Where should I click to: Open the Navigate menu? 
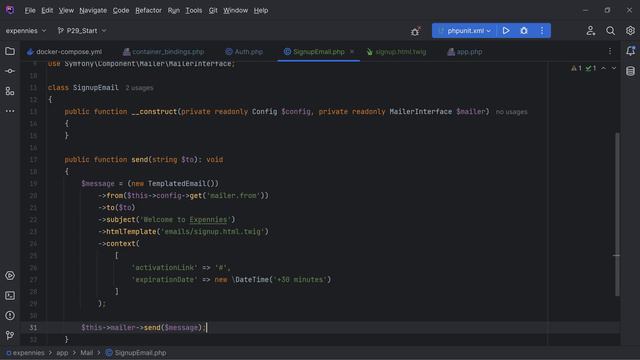(x=93, y=10)
